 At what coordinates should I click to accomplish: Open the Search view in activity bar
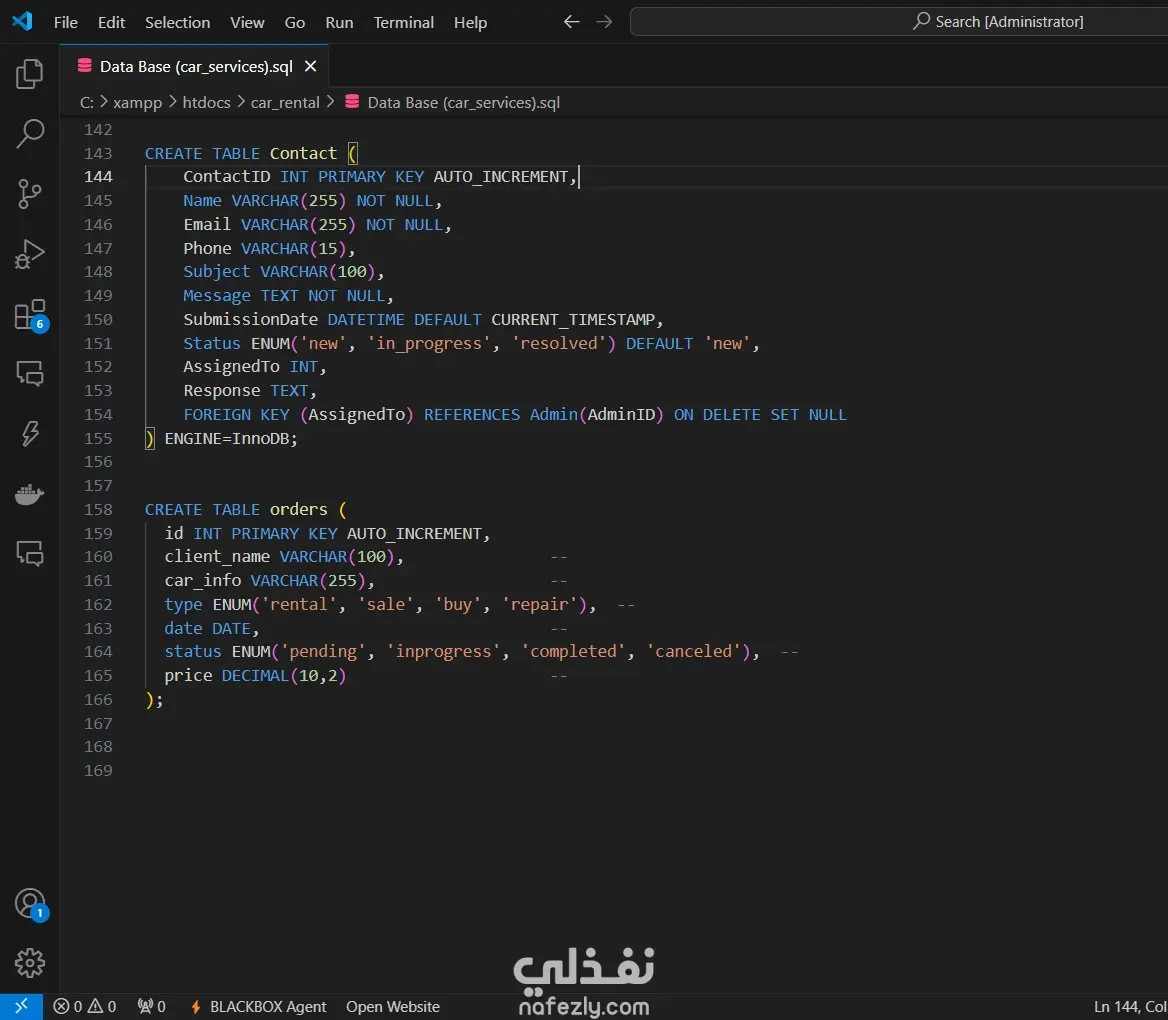(30, 134)
